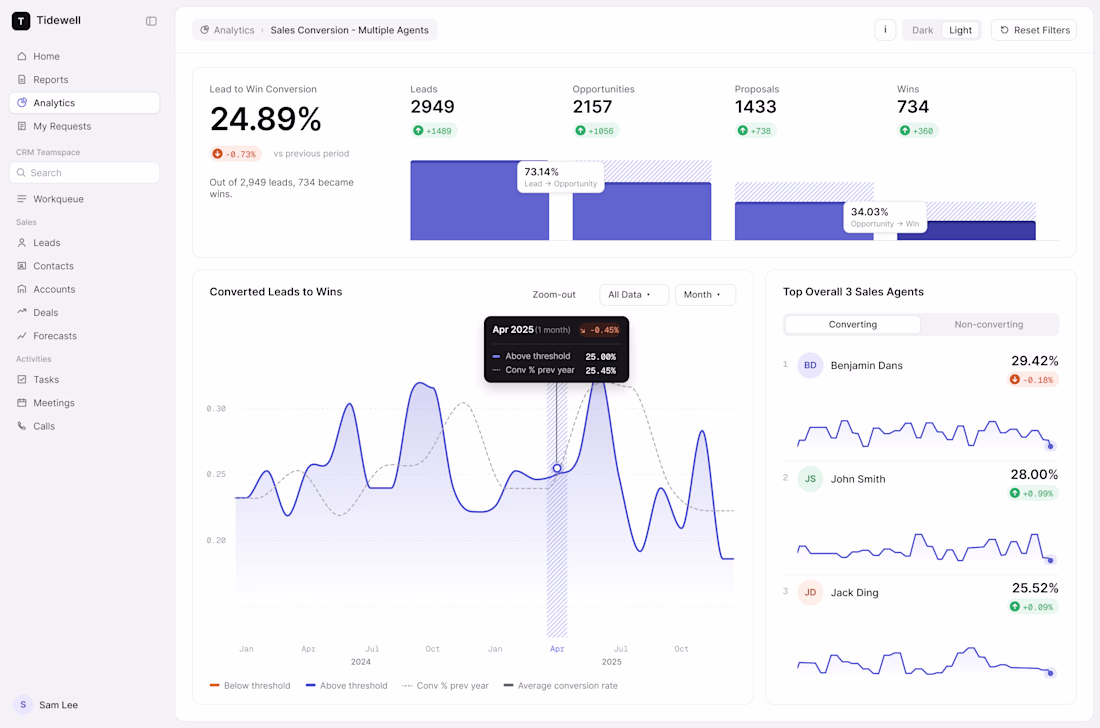Open Forecasts chart icon in sidebar

pos(22,336)
